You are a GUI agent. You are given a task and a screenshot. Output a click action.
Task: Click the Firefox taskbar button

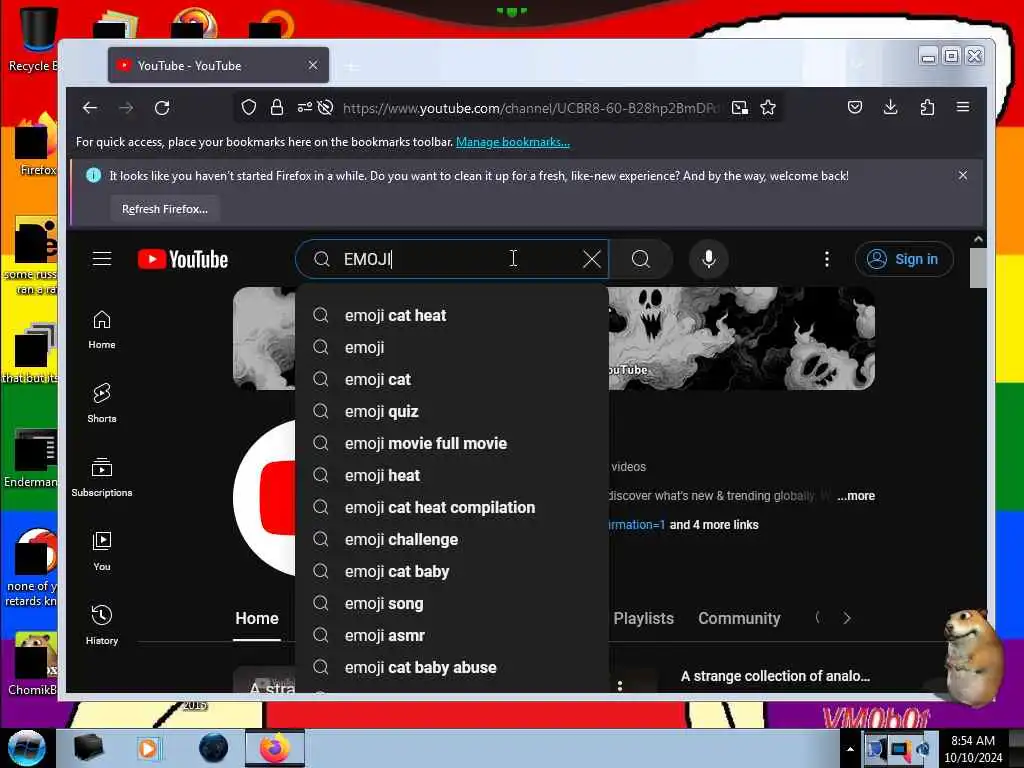point(275,748)
